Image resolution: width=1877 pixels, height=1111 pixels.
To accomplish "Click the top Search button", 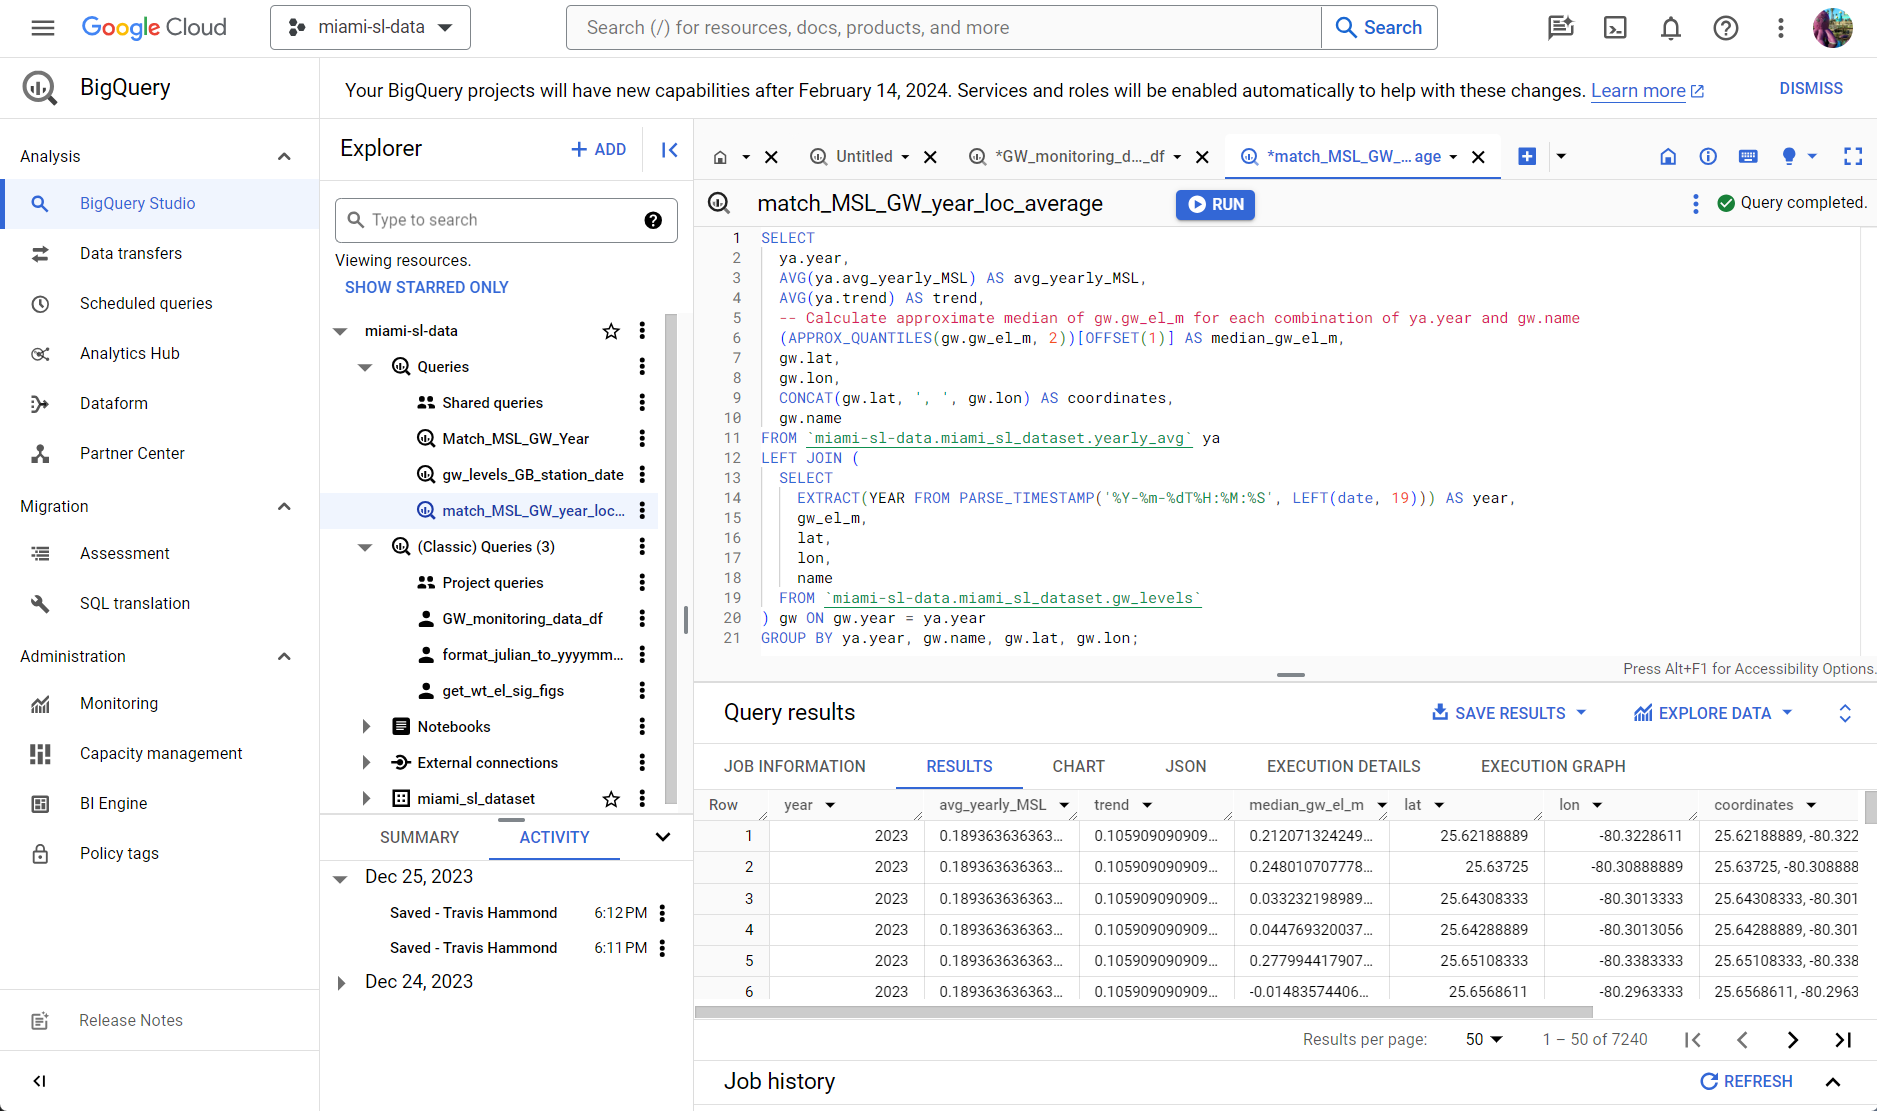I will click(1379, 28).
